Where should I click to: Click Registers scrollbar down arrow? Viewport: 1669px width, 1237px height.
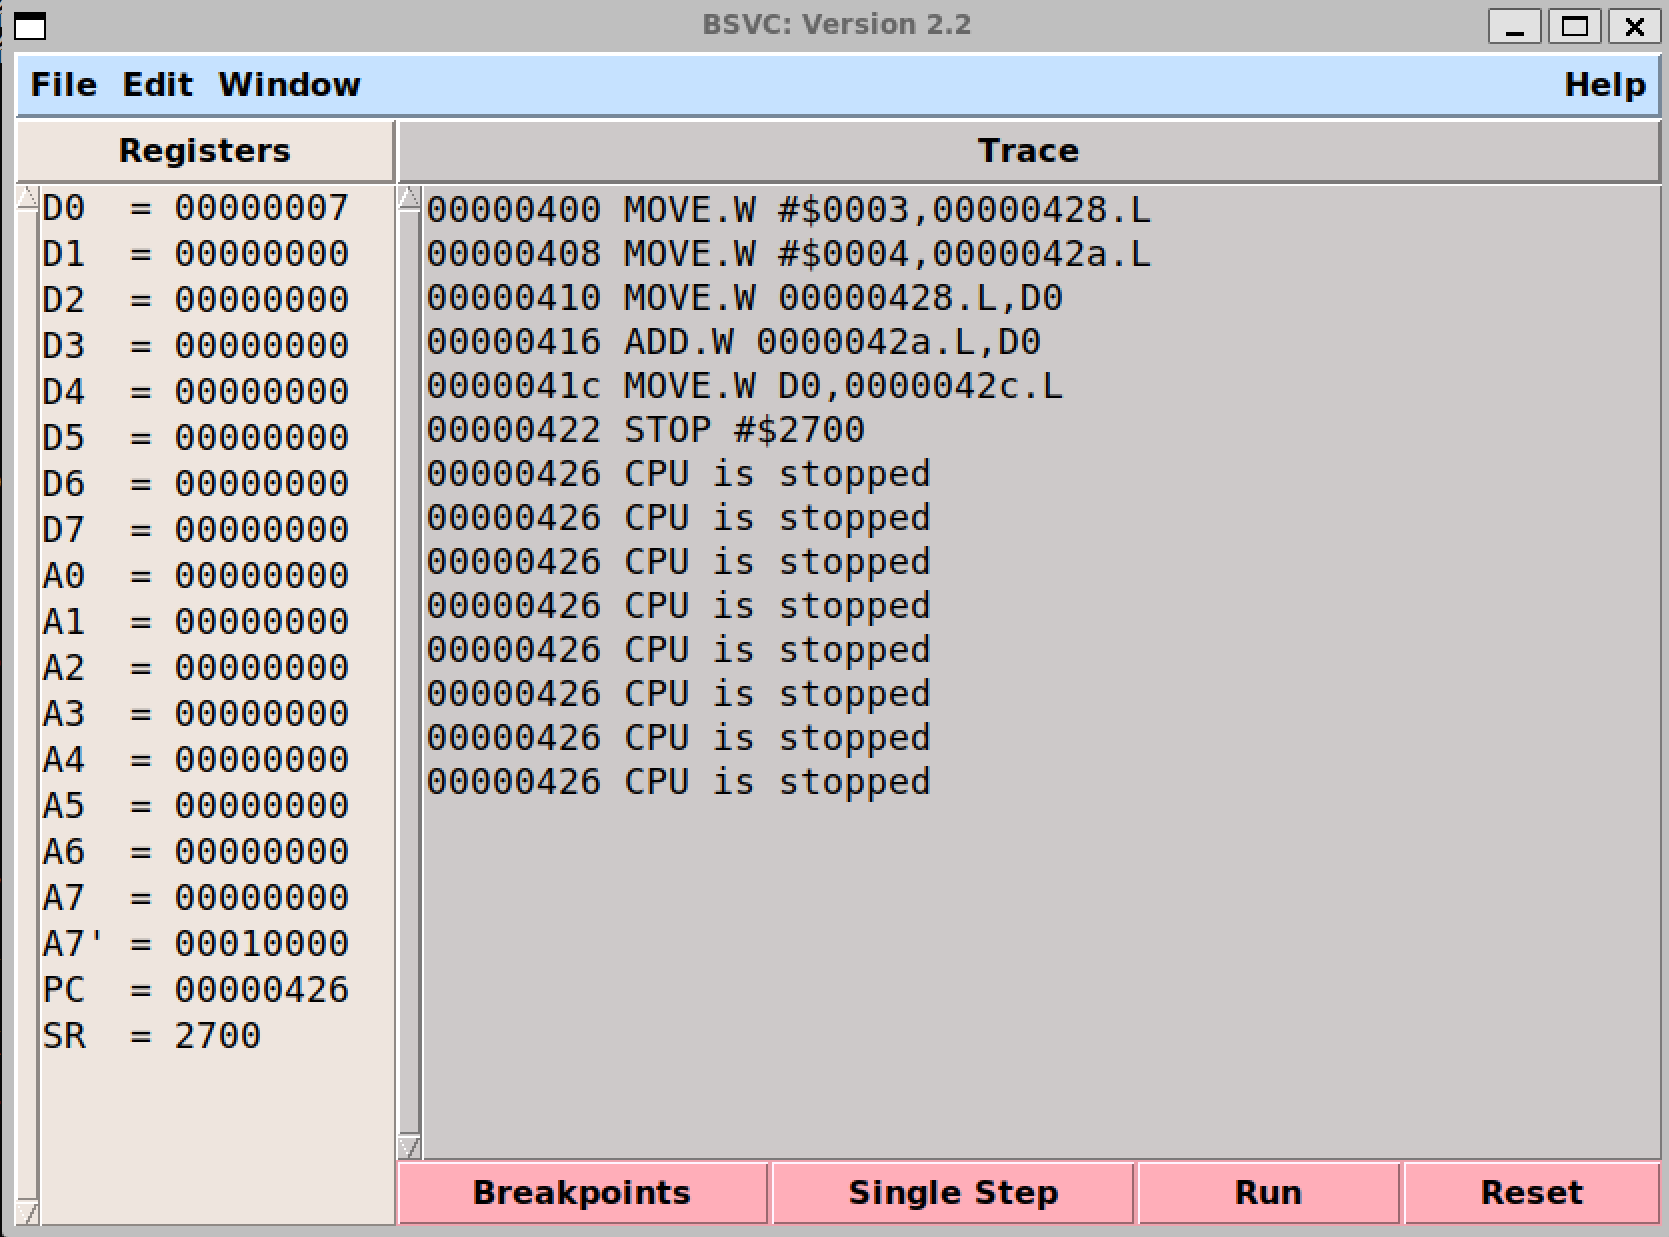28,1213
